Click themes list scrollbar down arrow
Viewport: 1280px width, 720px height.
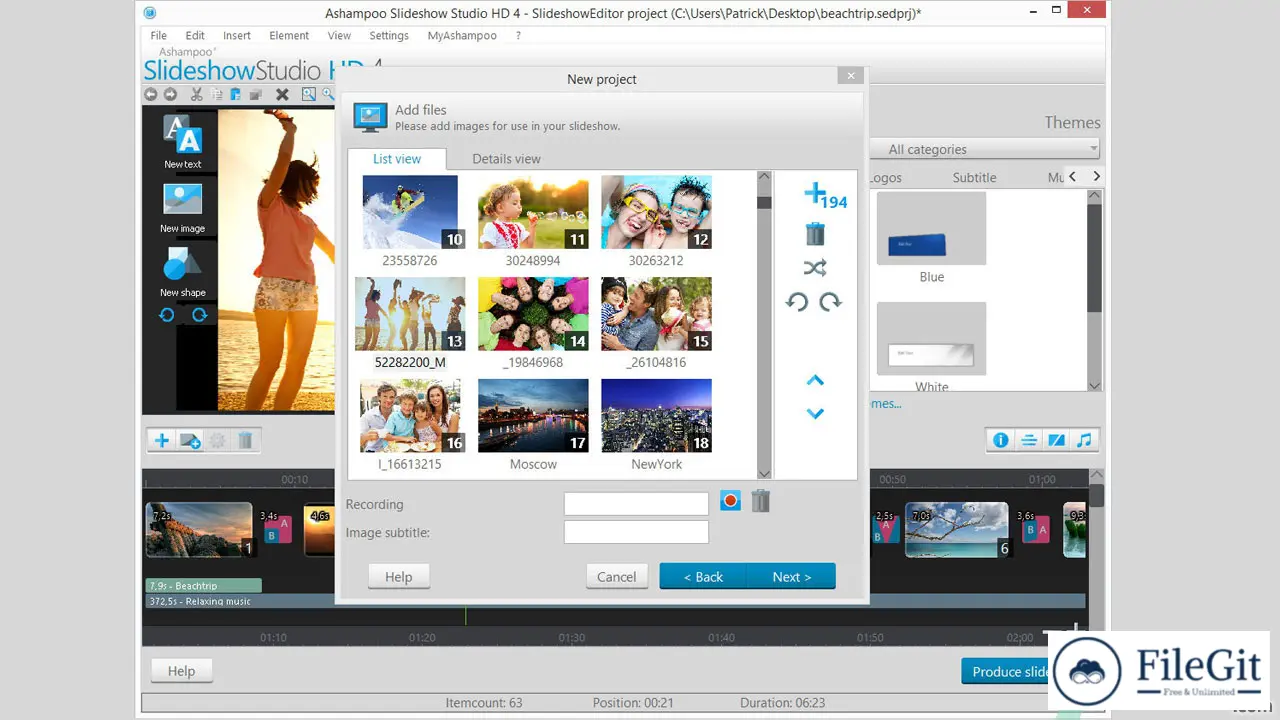1094,385
